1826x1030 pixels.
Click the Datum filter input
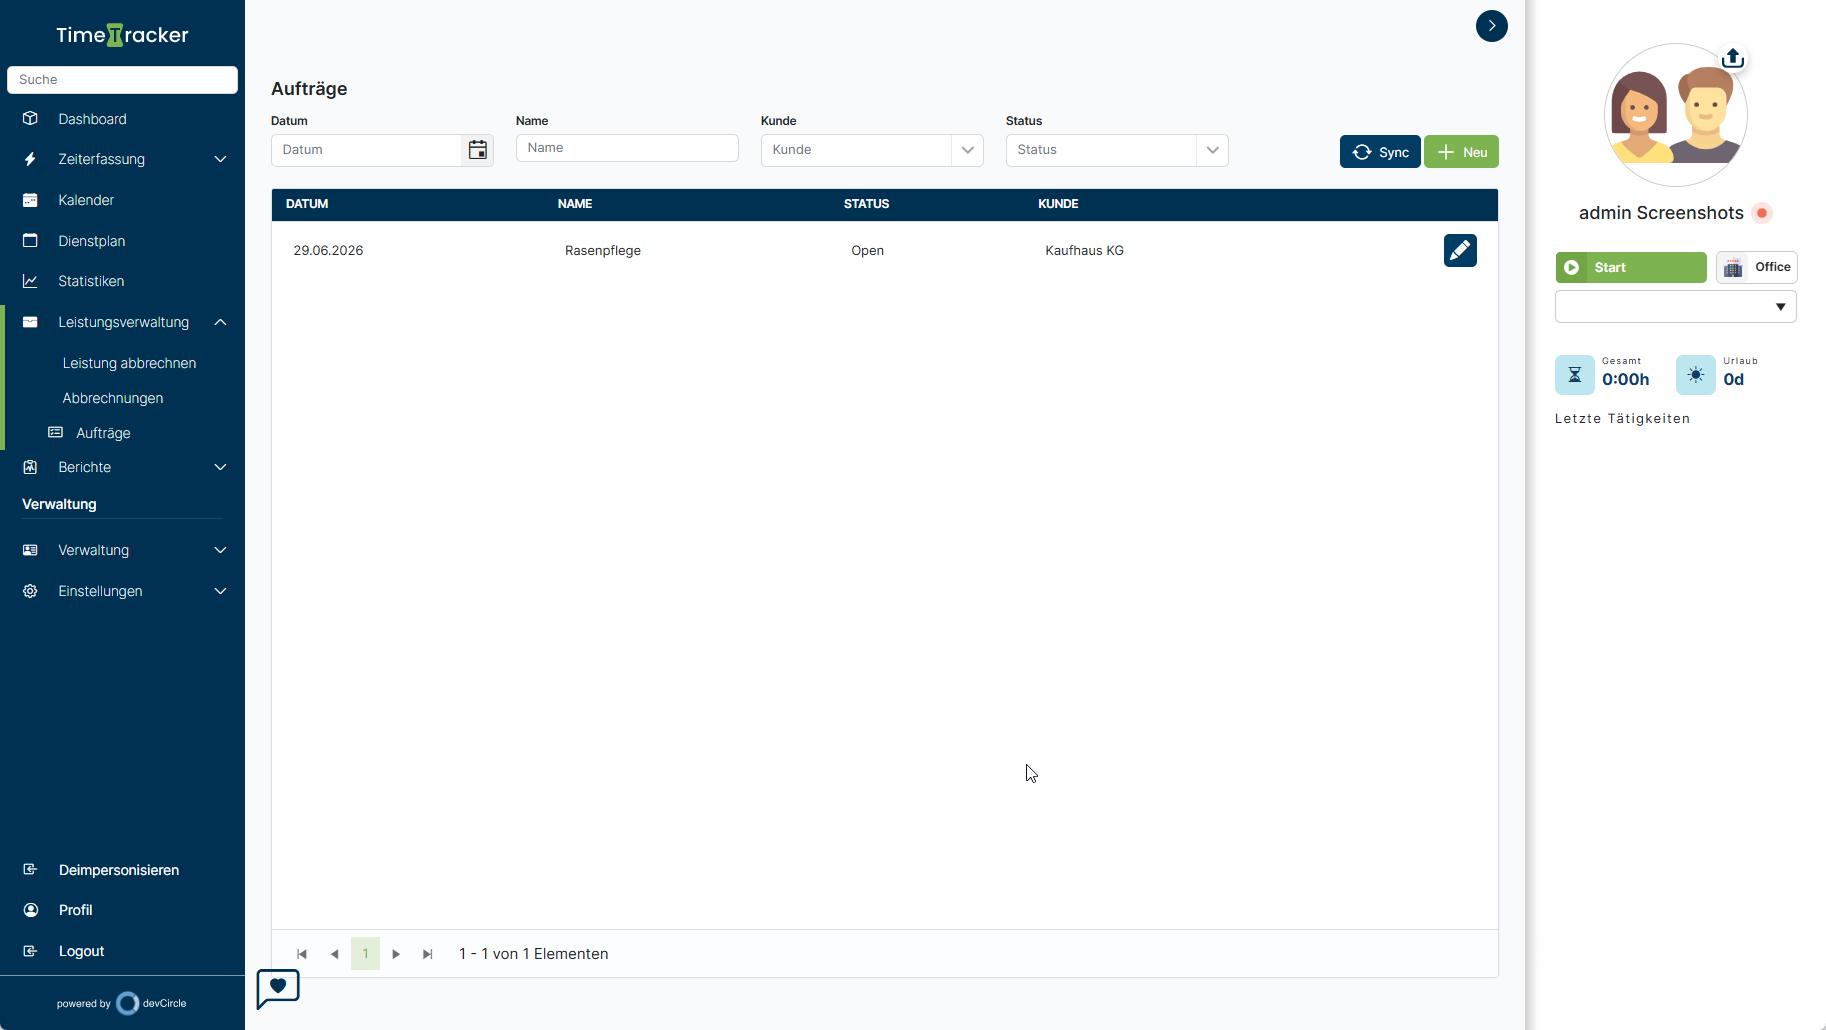(366, 150)
